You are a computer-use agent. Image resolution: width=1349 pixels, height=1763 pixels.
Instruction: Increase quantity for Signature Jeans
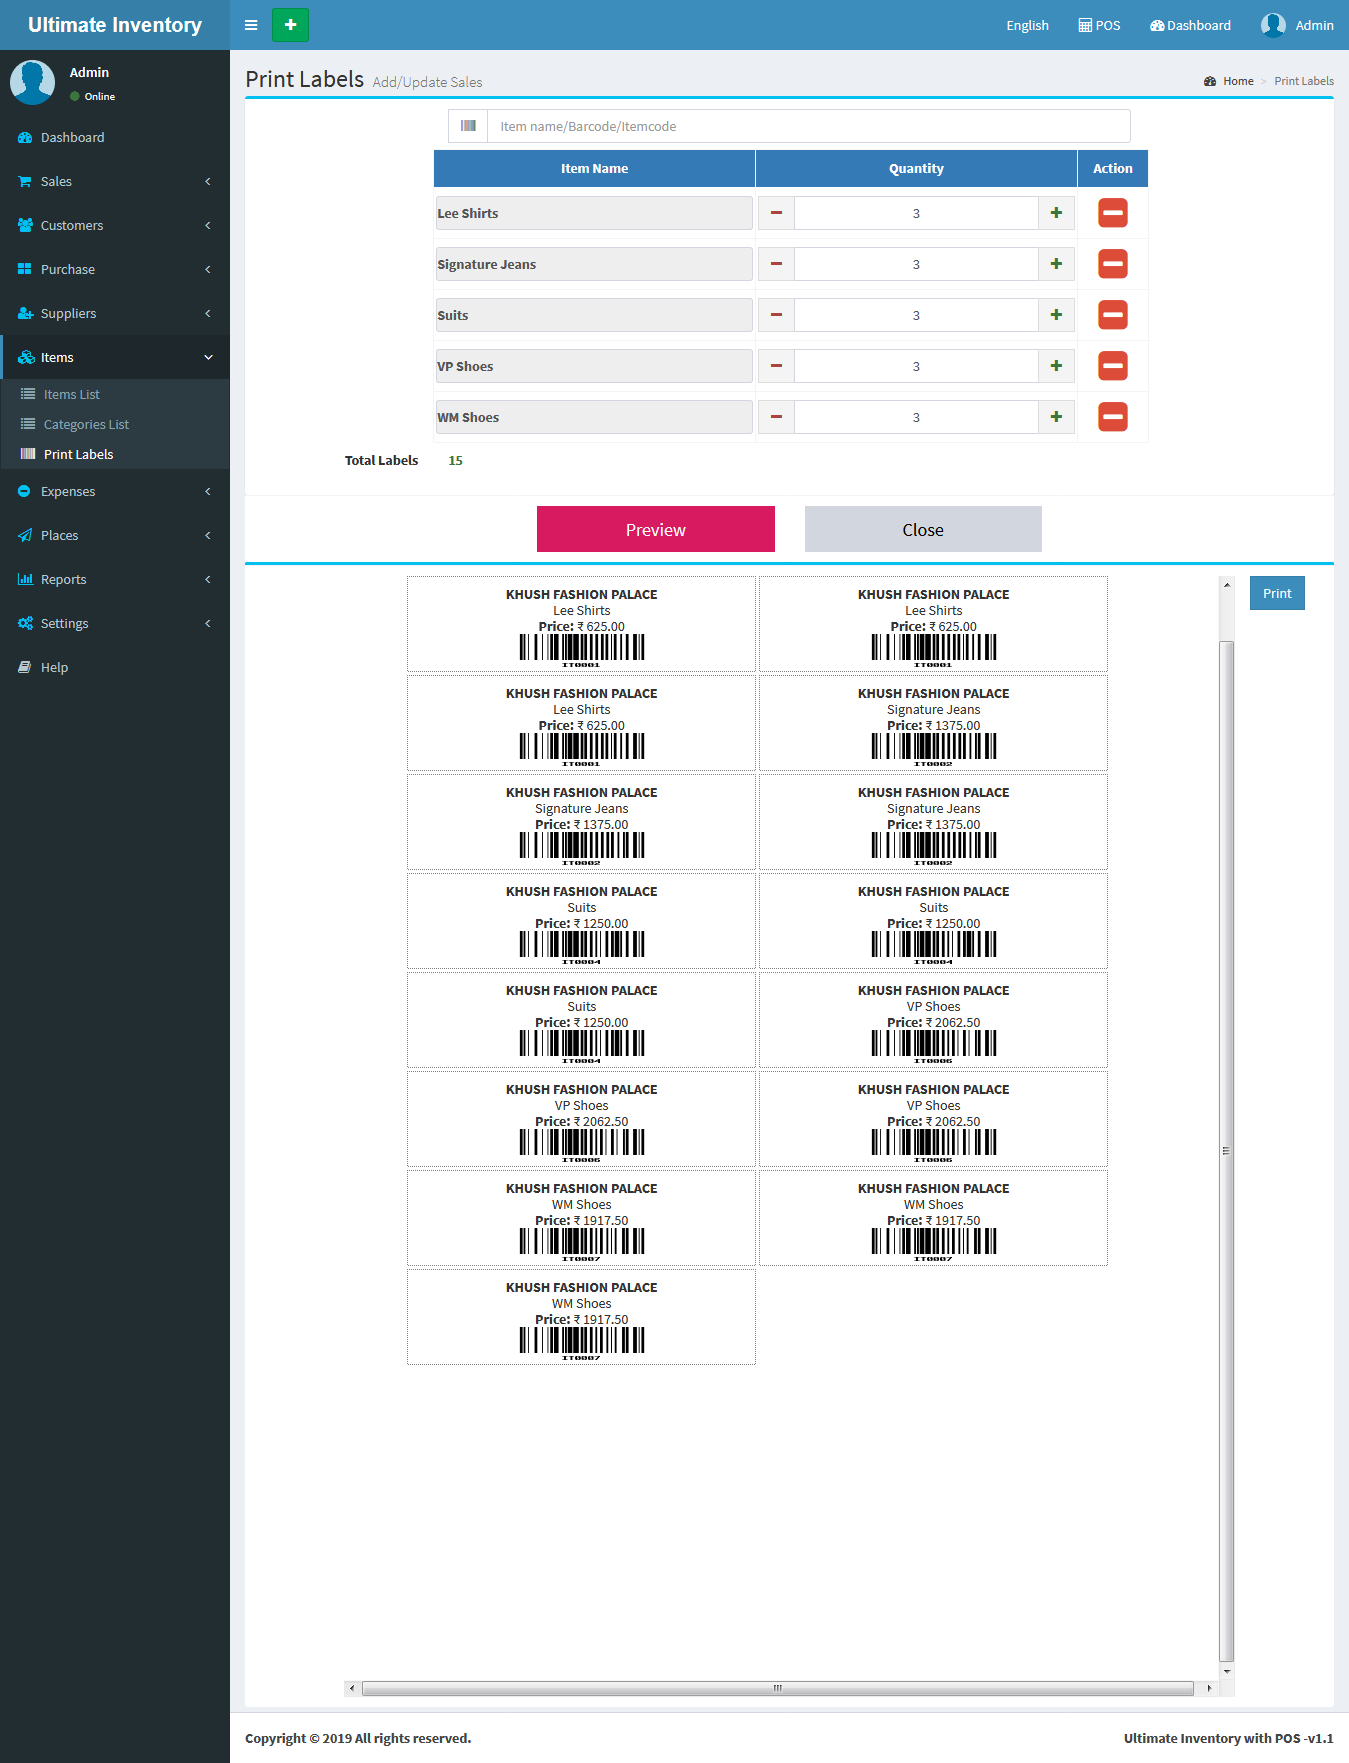pos(1056,264)
